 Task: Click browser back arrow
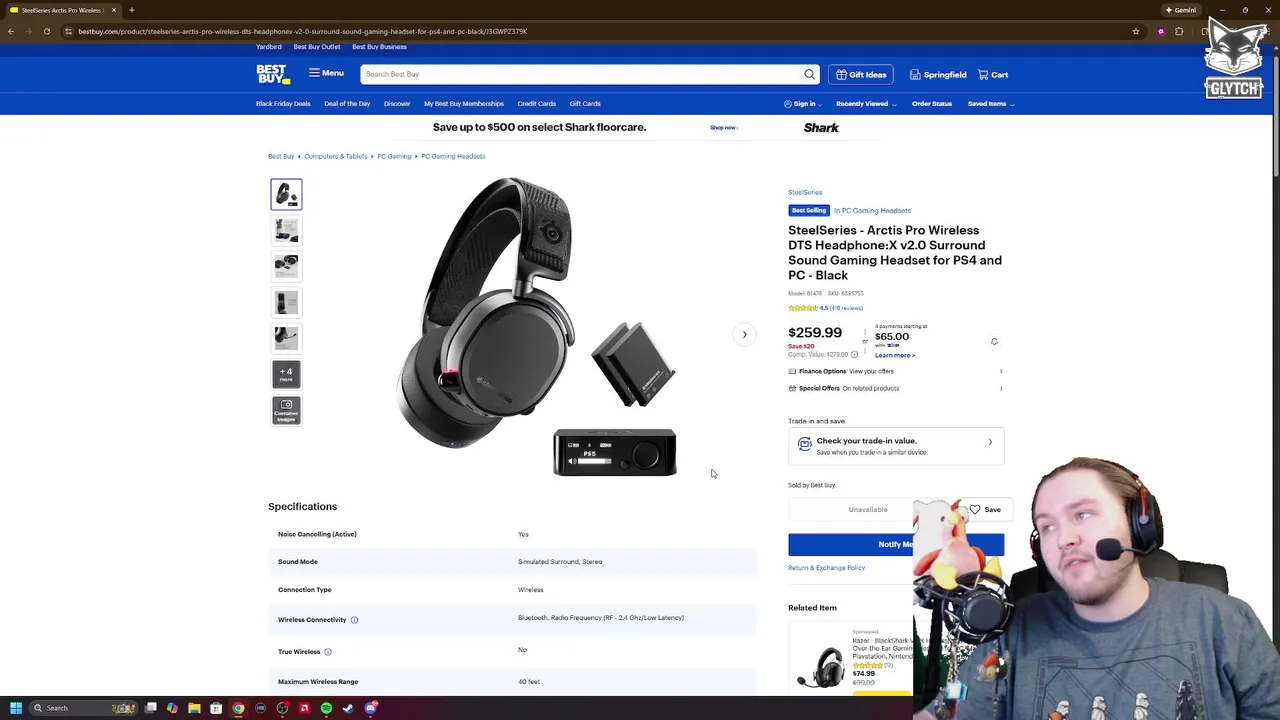coord(11,31)
